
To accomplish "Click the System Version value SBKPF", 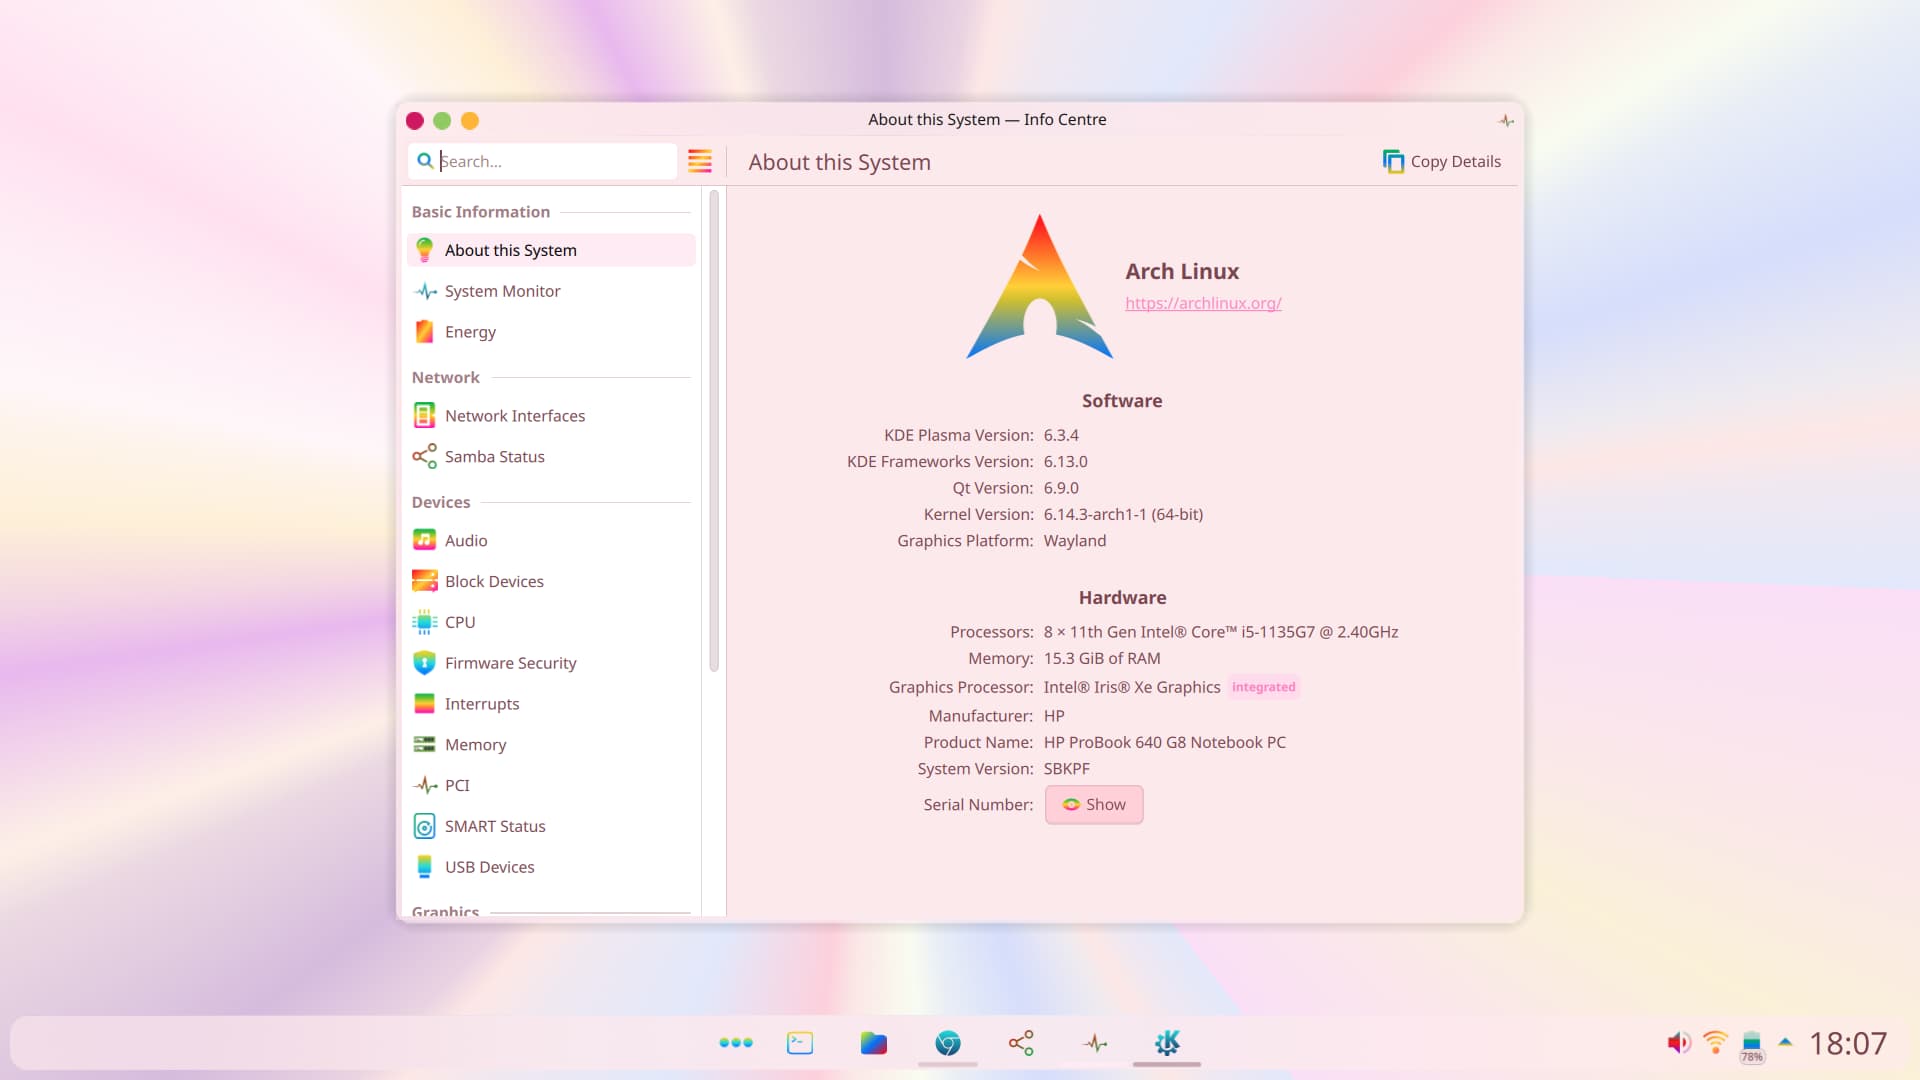I will 1067,769.
